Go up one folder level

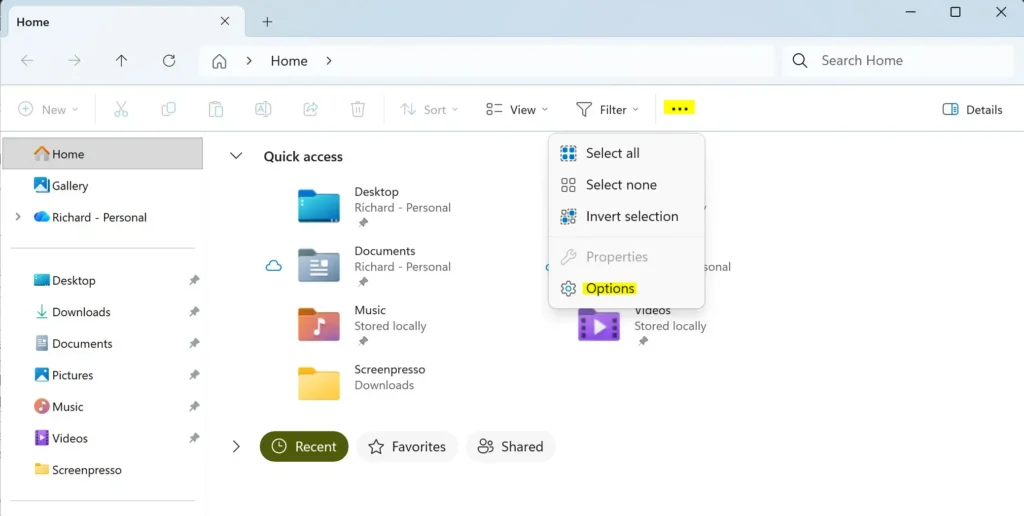pos(121,60)
